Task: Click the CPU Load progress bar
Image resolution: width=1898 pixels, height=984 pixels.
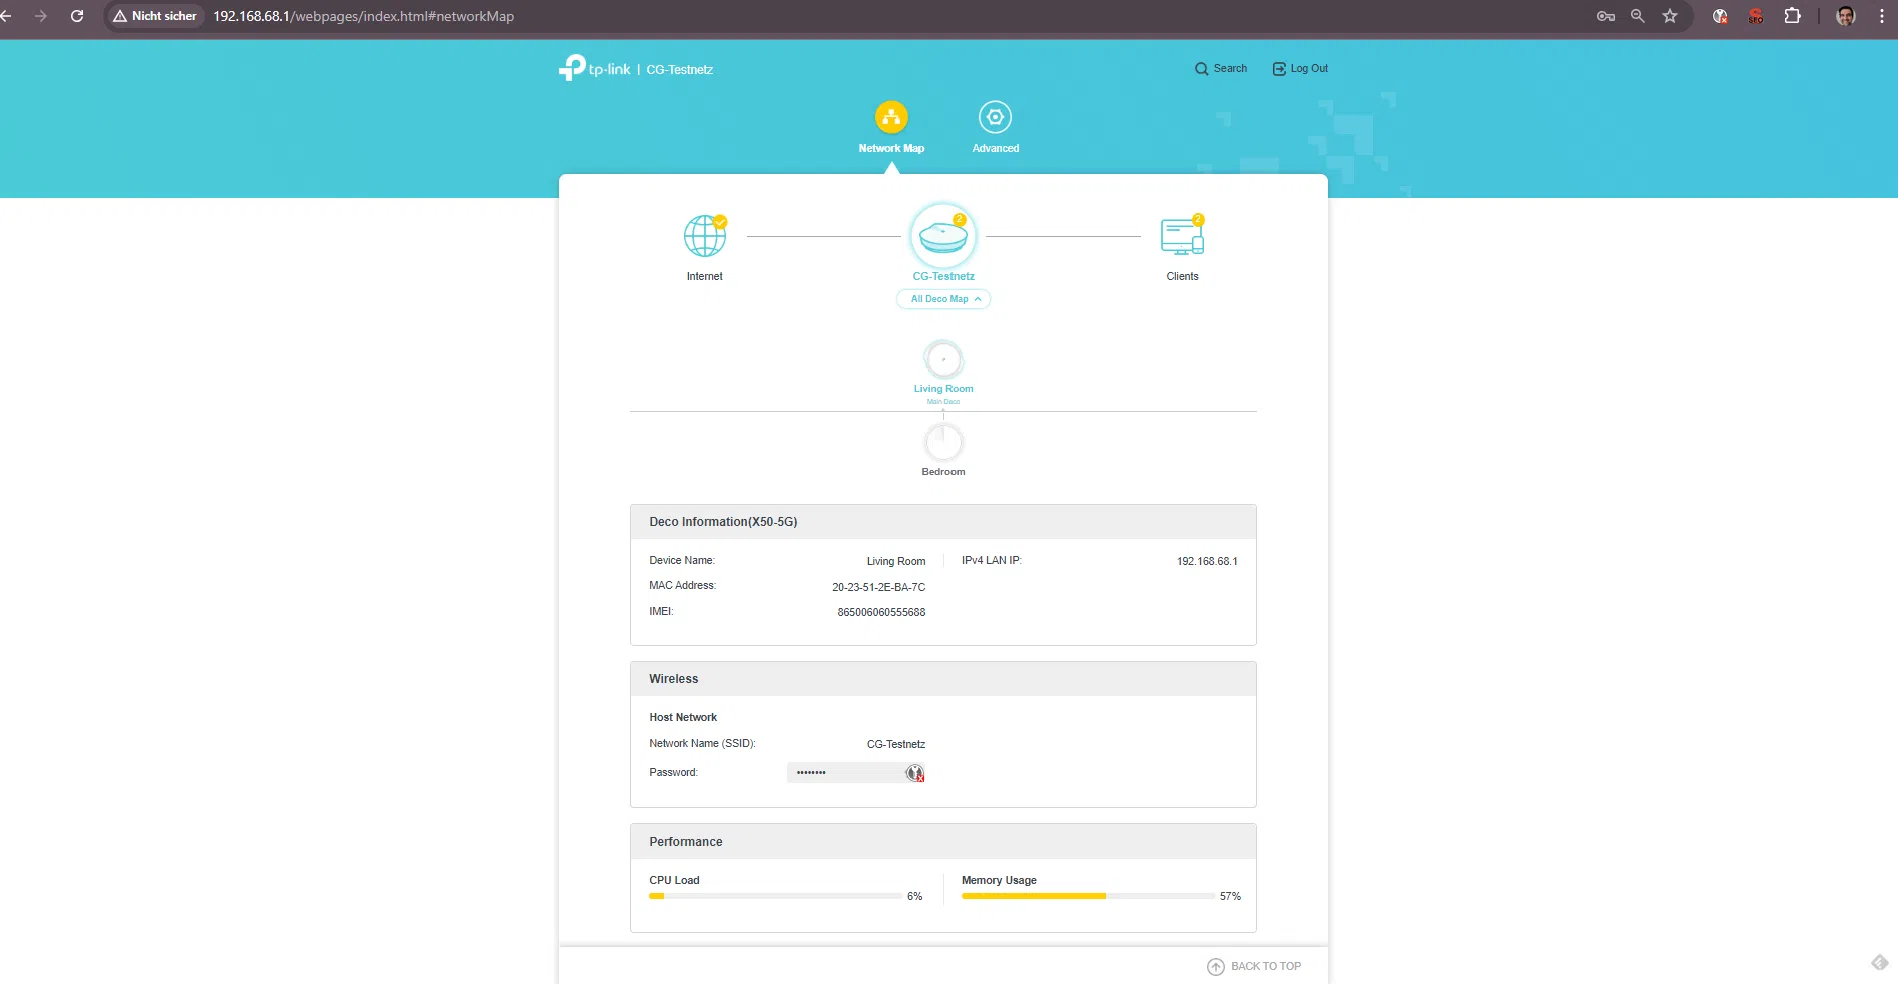Action: 775,896
